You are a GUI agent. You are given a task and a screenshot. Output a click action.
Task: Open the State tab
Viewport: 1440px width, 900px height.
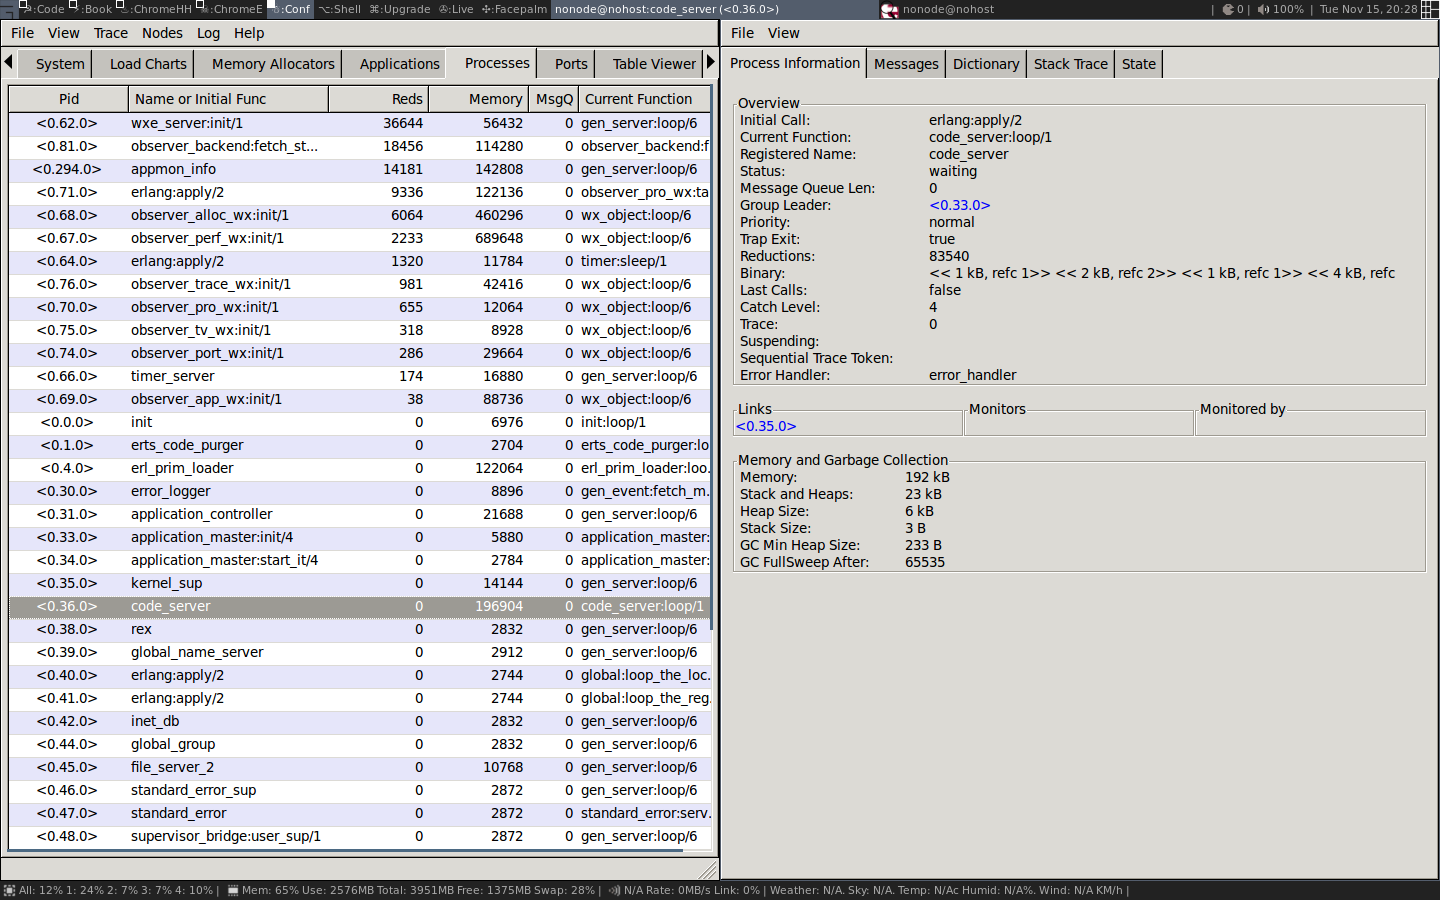pos(1138,64)
